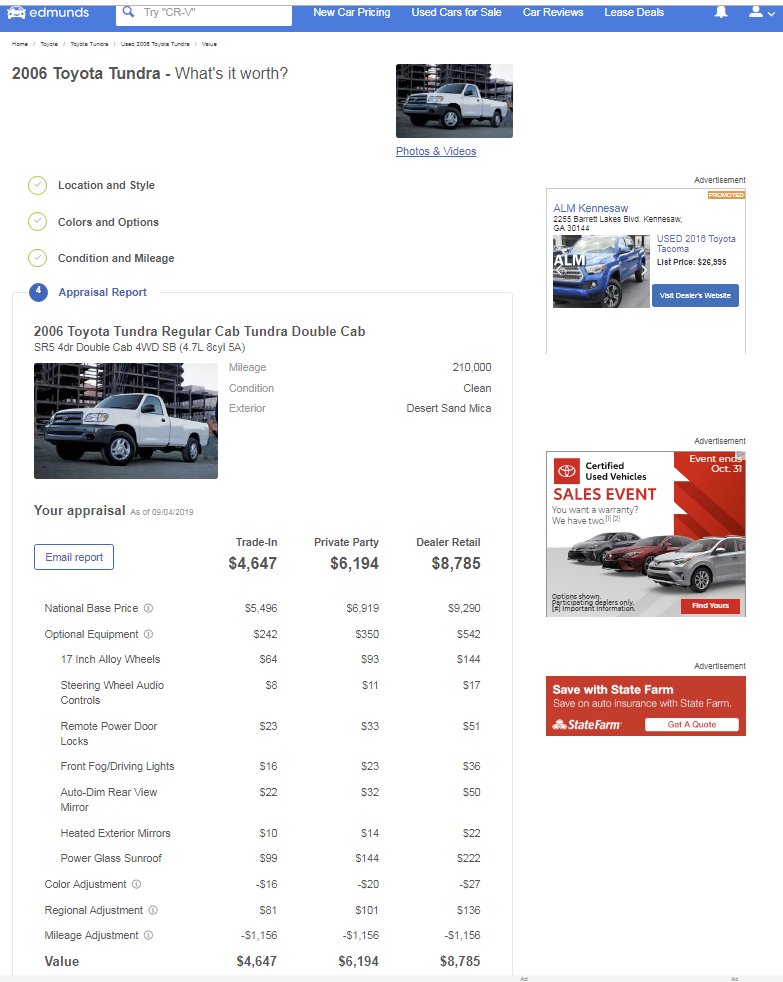Click Trade-In value $4,647 at top
783x982 pixels.
click(x=253, y=564)
